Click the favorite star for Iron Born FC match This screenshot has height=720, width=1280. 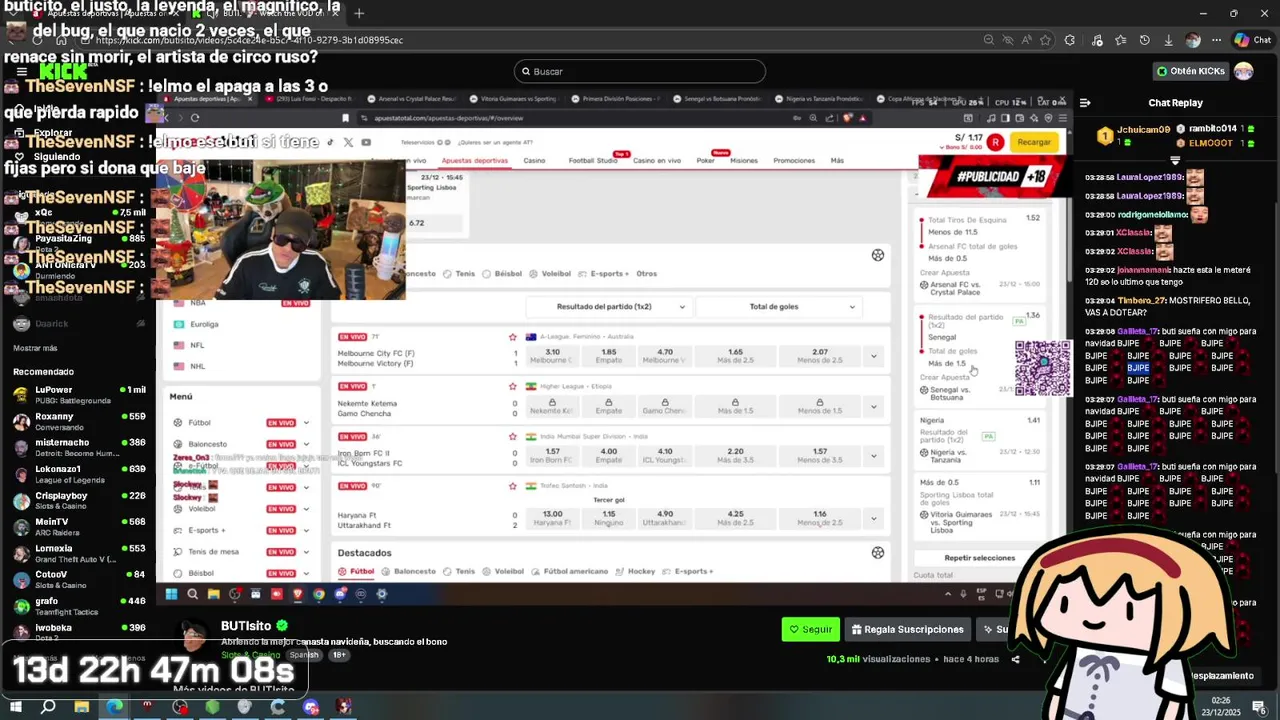[x=513, y=437]
